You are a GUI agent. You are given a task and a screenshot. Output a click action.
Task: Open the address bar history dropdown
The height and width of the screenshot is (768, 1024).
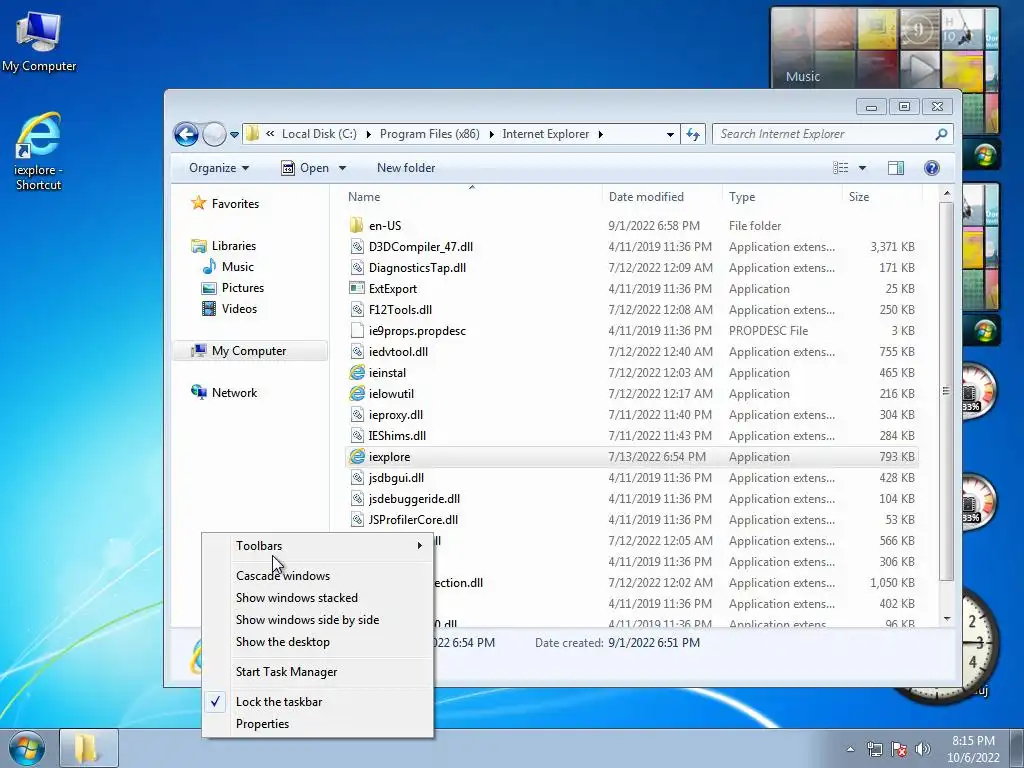click(x=670, y=135)
